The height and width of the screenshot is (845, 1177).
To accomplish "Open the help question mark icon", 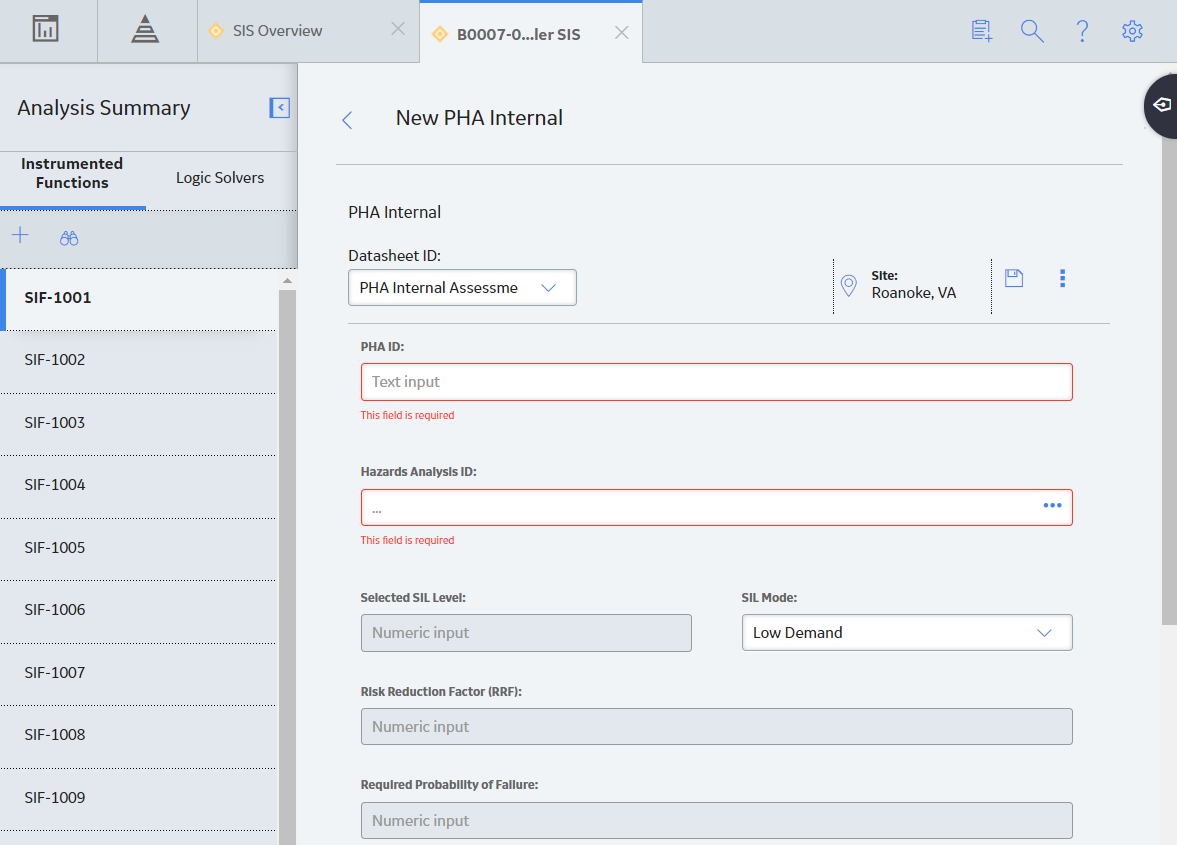I will [1082, 31].
